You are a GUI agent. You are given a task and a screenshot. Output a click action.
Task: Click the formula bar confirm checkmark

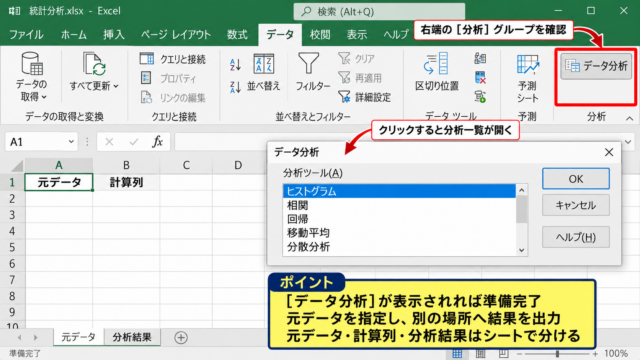point(133,142)
